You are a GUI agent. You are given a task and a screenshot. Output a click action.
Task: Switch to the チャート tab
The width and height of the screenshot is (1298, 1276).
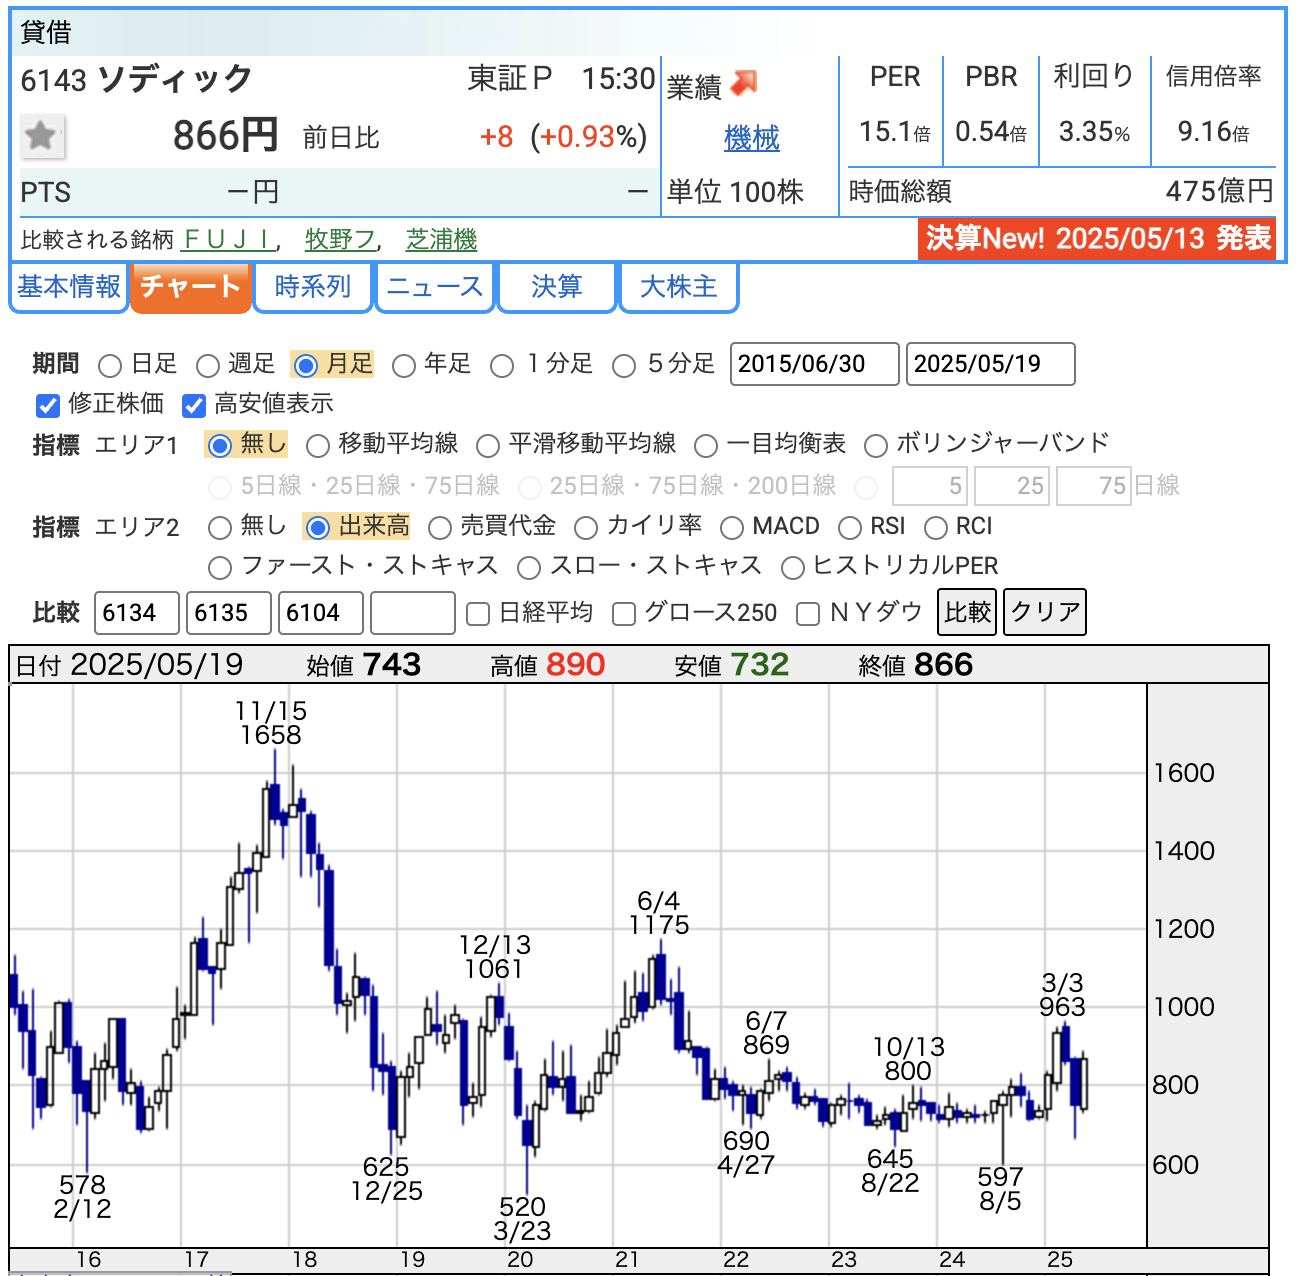point(190,287)
